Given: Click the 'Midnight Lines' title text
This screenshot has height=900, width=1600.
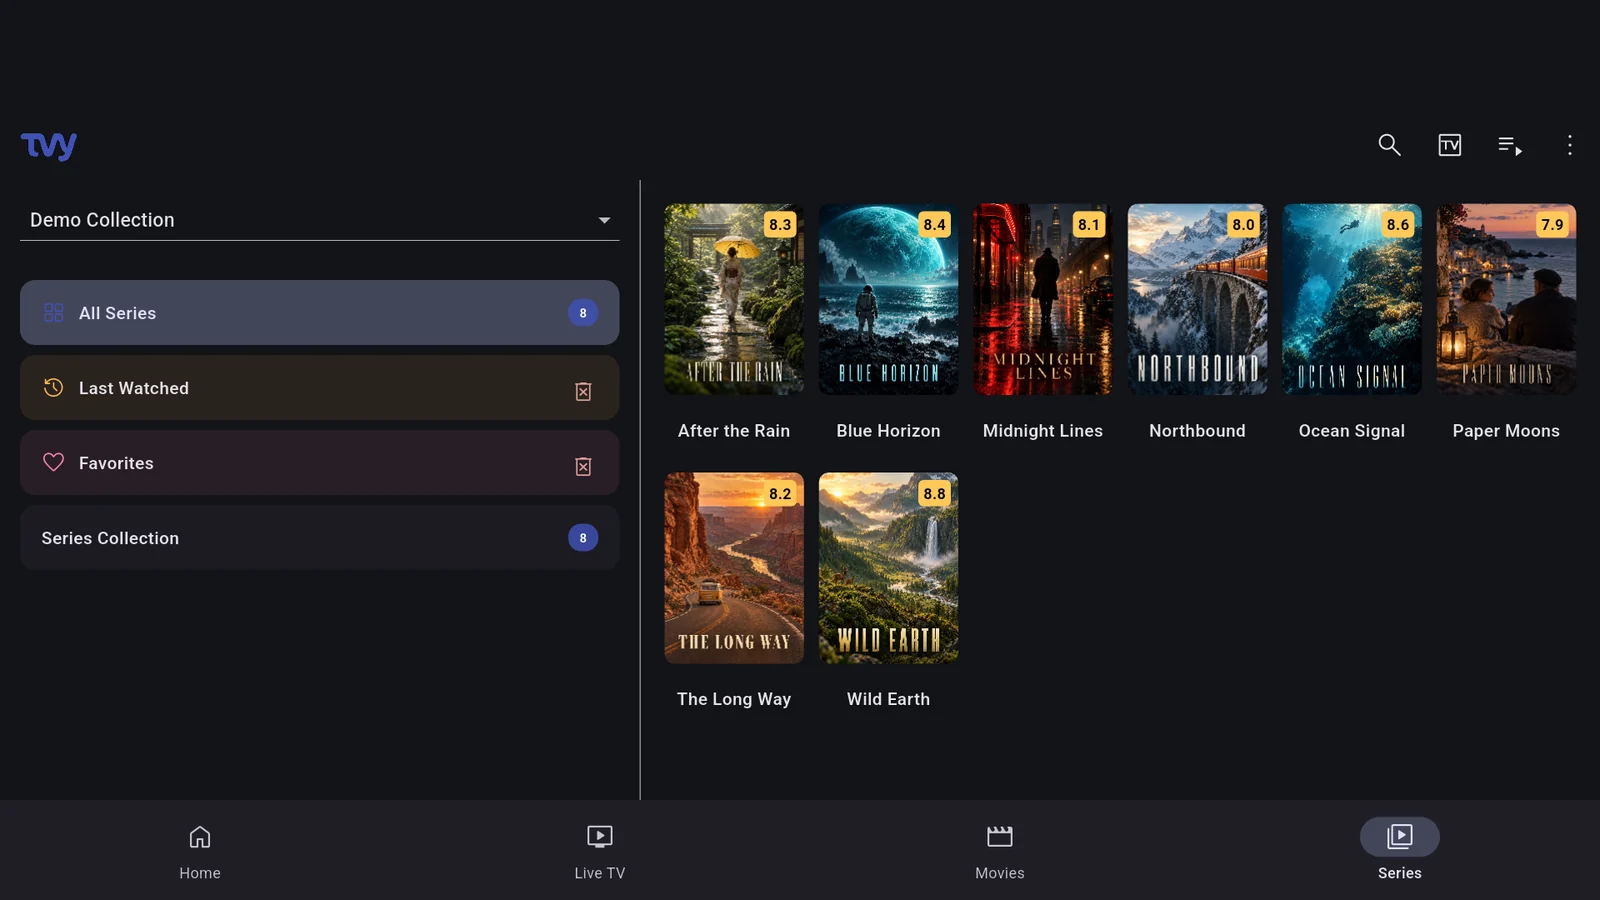Looking at the screenshot, I should pos(1043,431).
